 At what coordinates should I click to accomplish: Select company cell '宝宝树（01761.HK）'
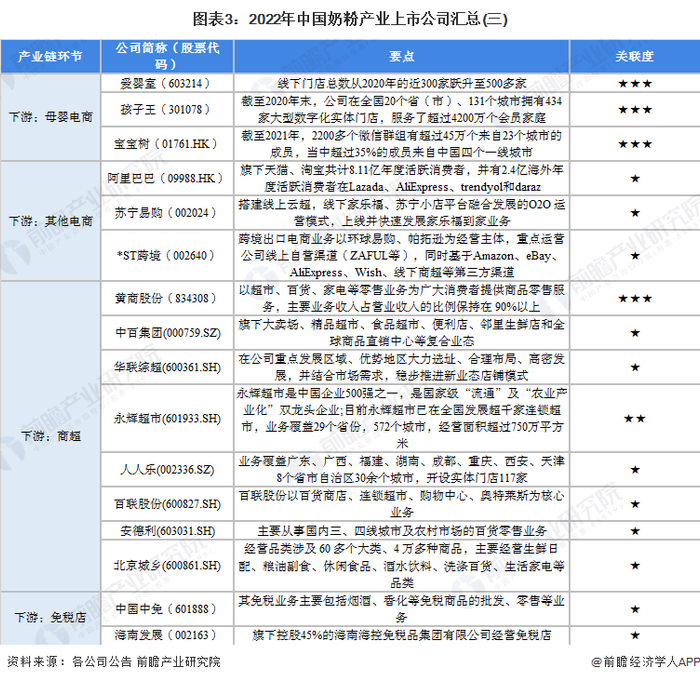point(167,144)
